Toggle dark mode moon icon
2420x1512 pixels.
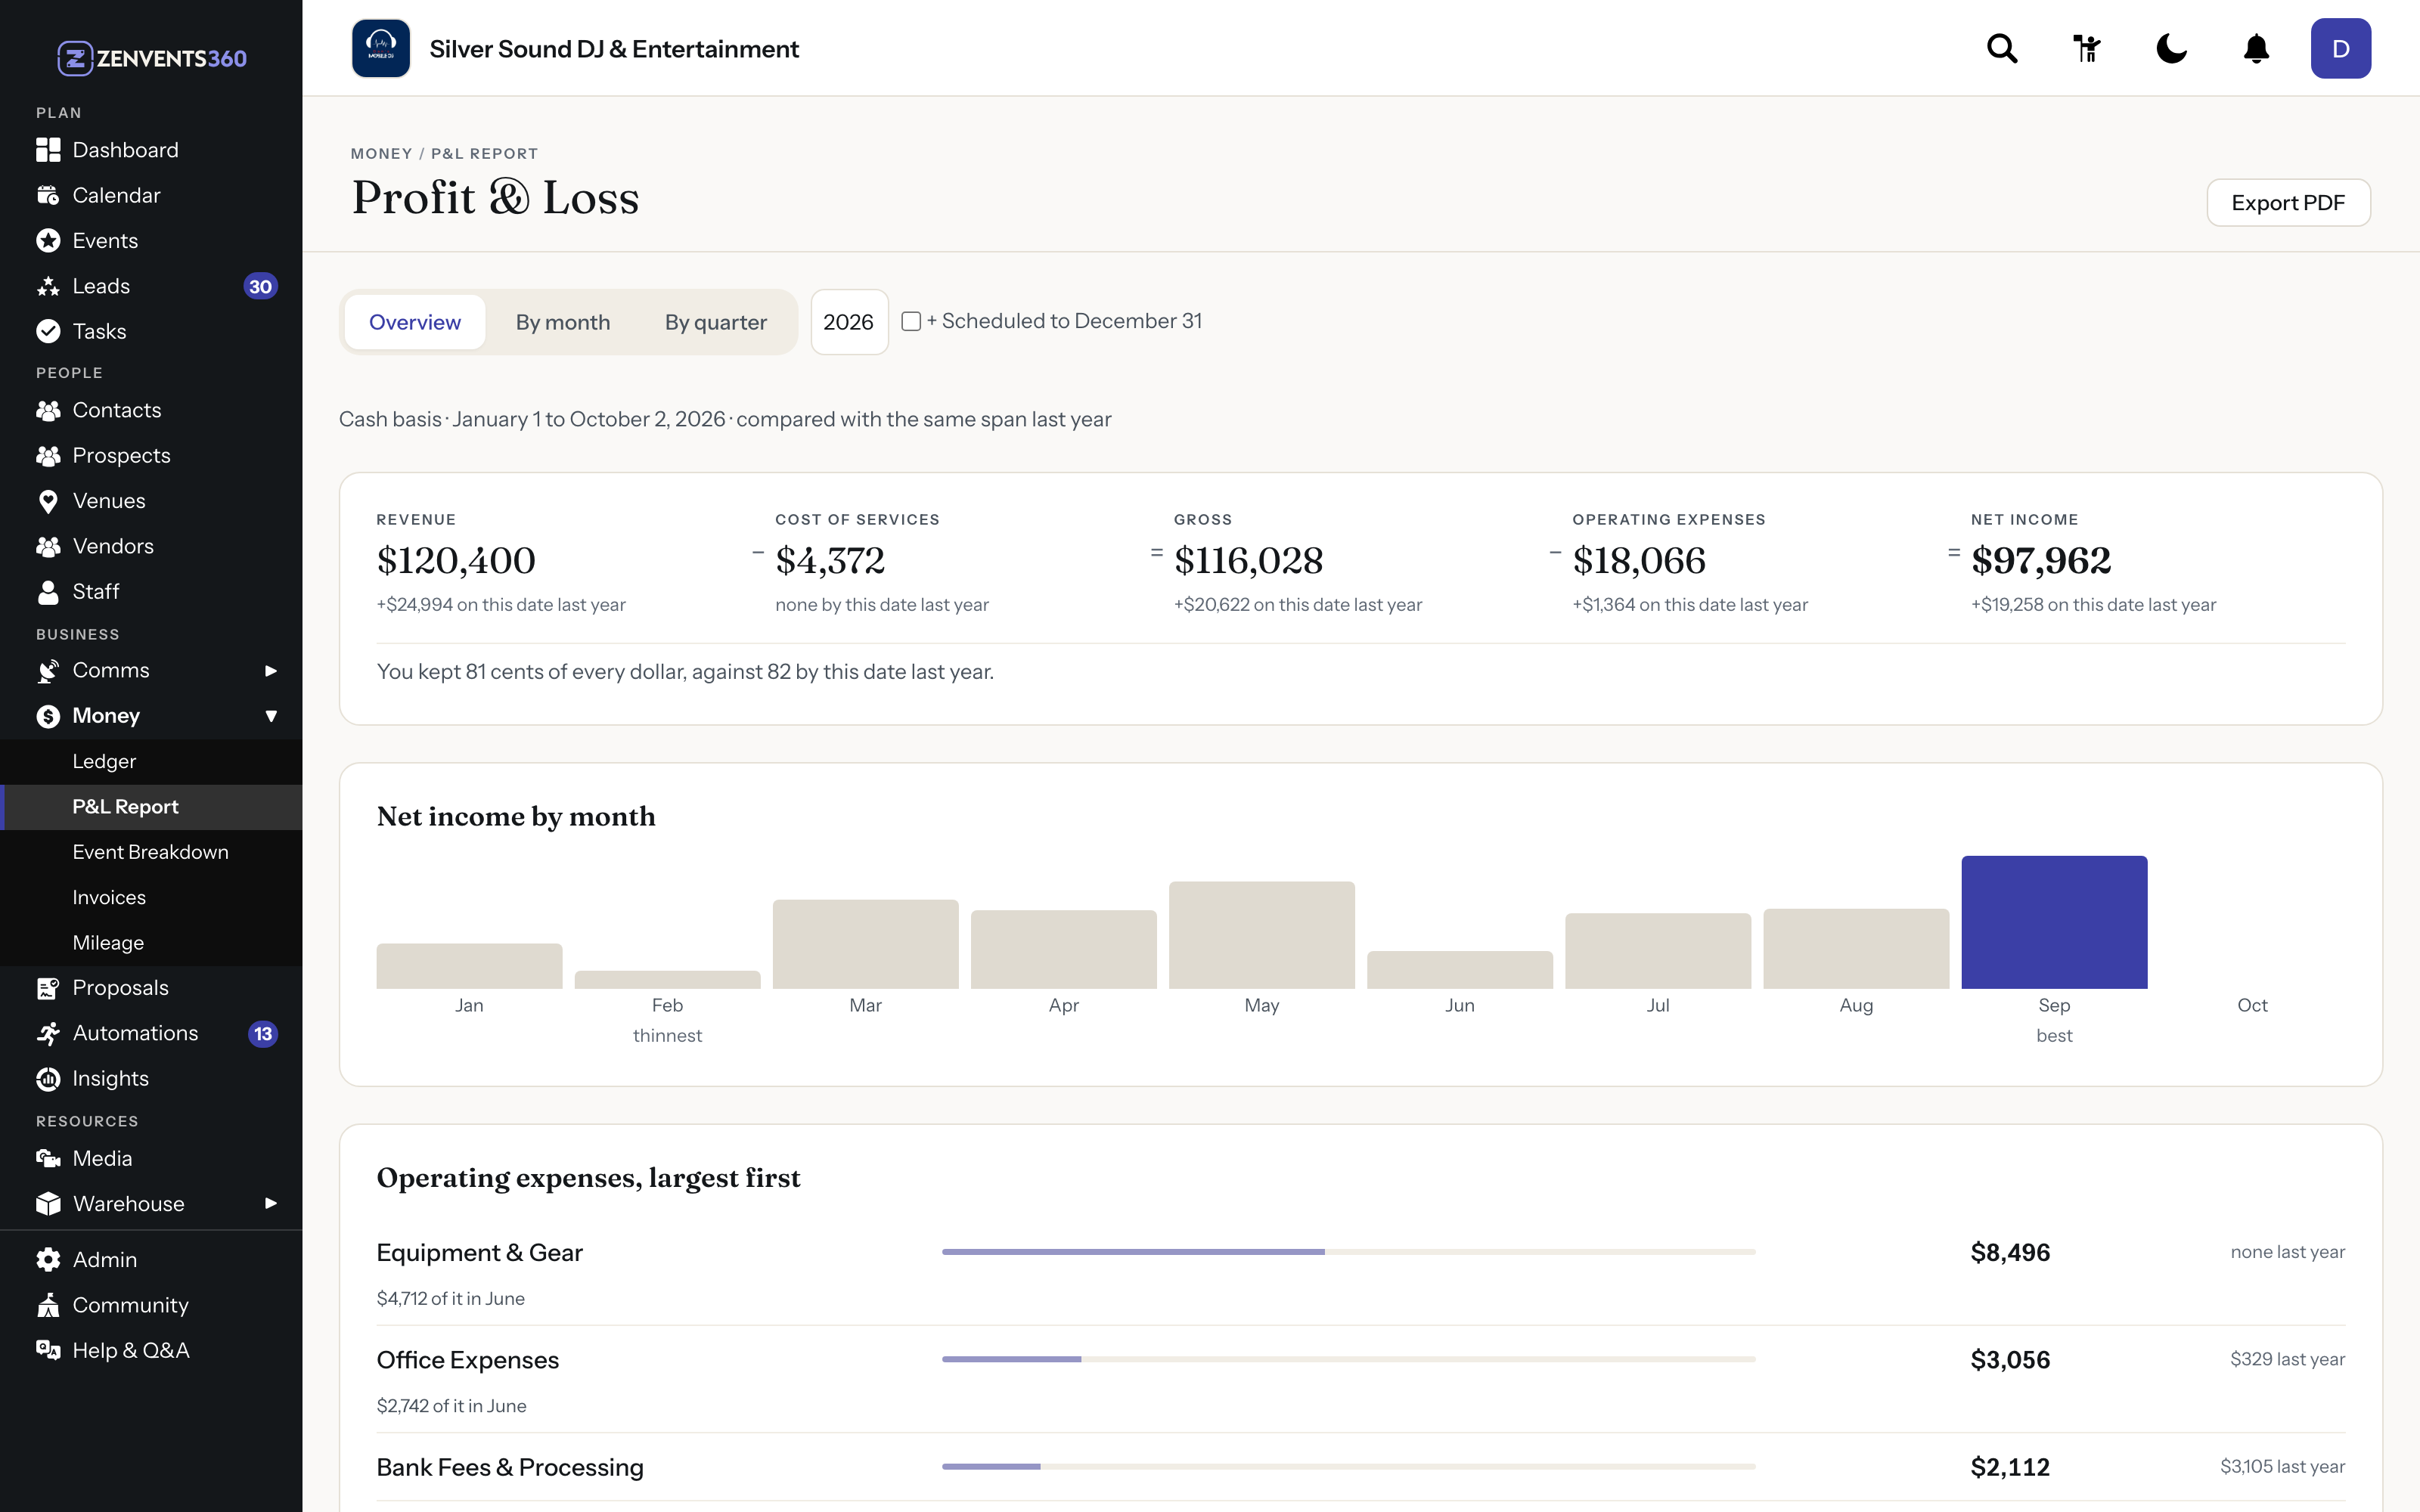2172,48
